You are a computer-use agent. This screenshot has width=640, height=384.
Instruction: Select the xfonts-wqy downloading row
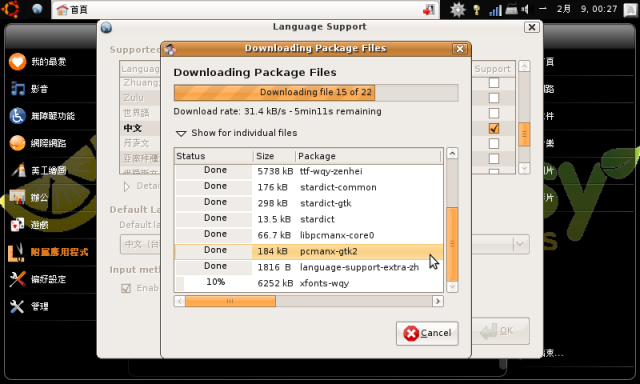[309, 283]
